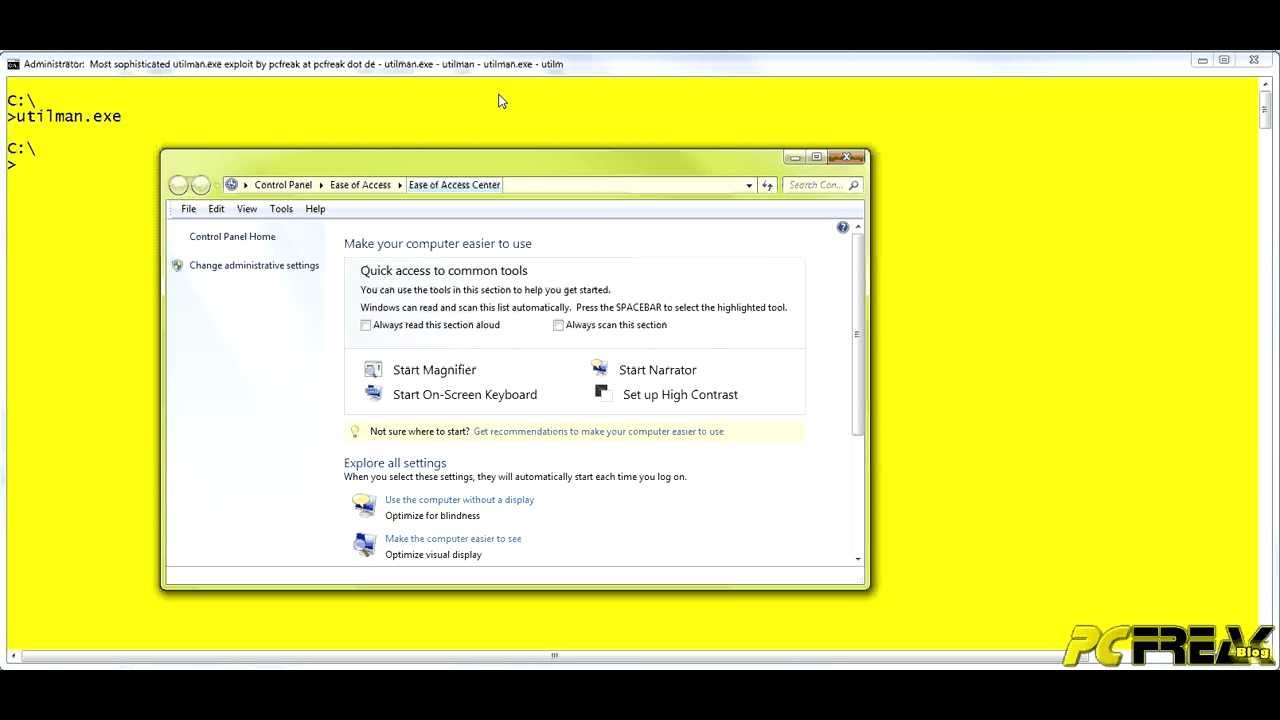Click 'Optimize for blindness' text
This screenshot has height=720, width=1280.
click(x=432, y=516)
